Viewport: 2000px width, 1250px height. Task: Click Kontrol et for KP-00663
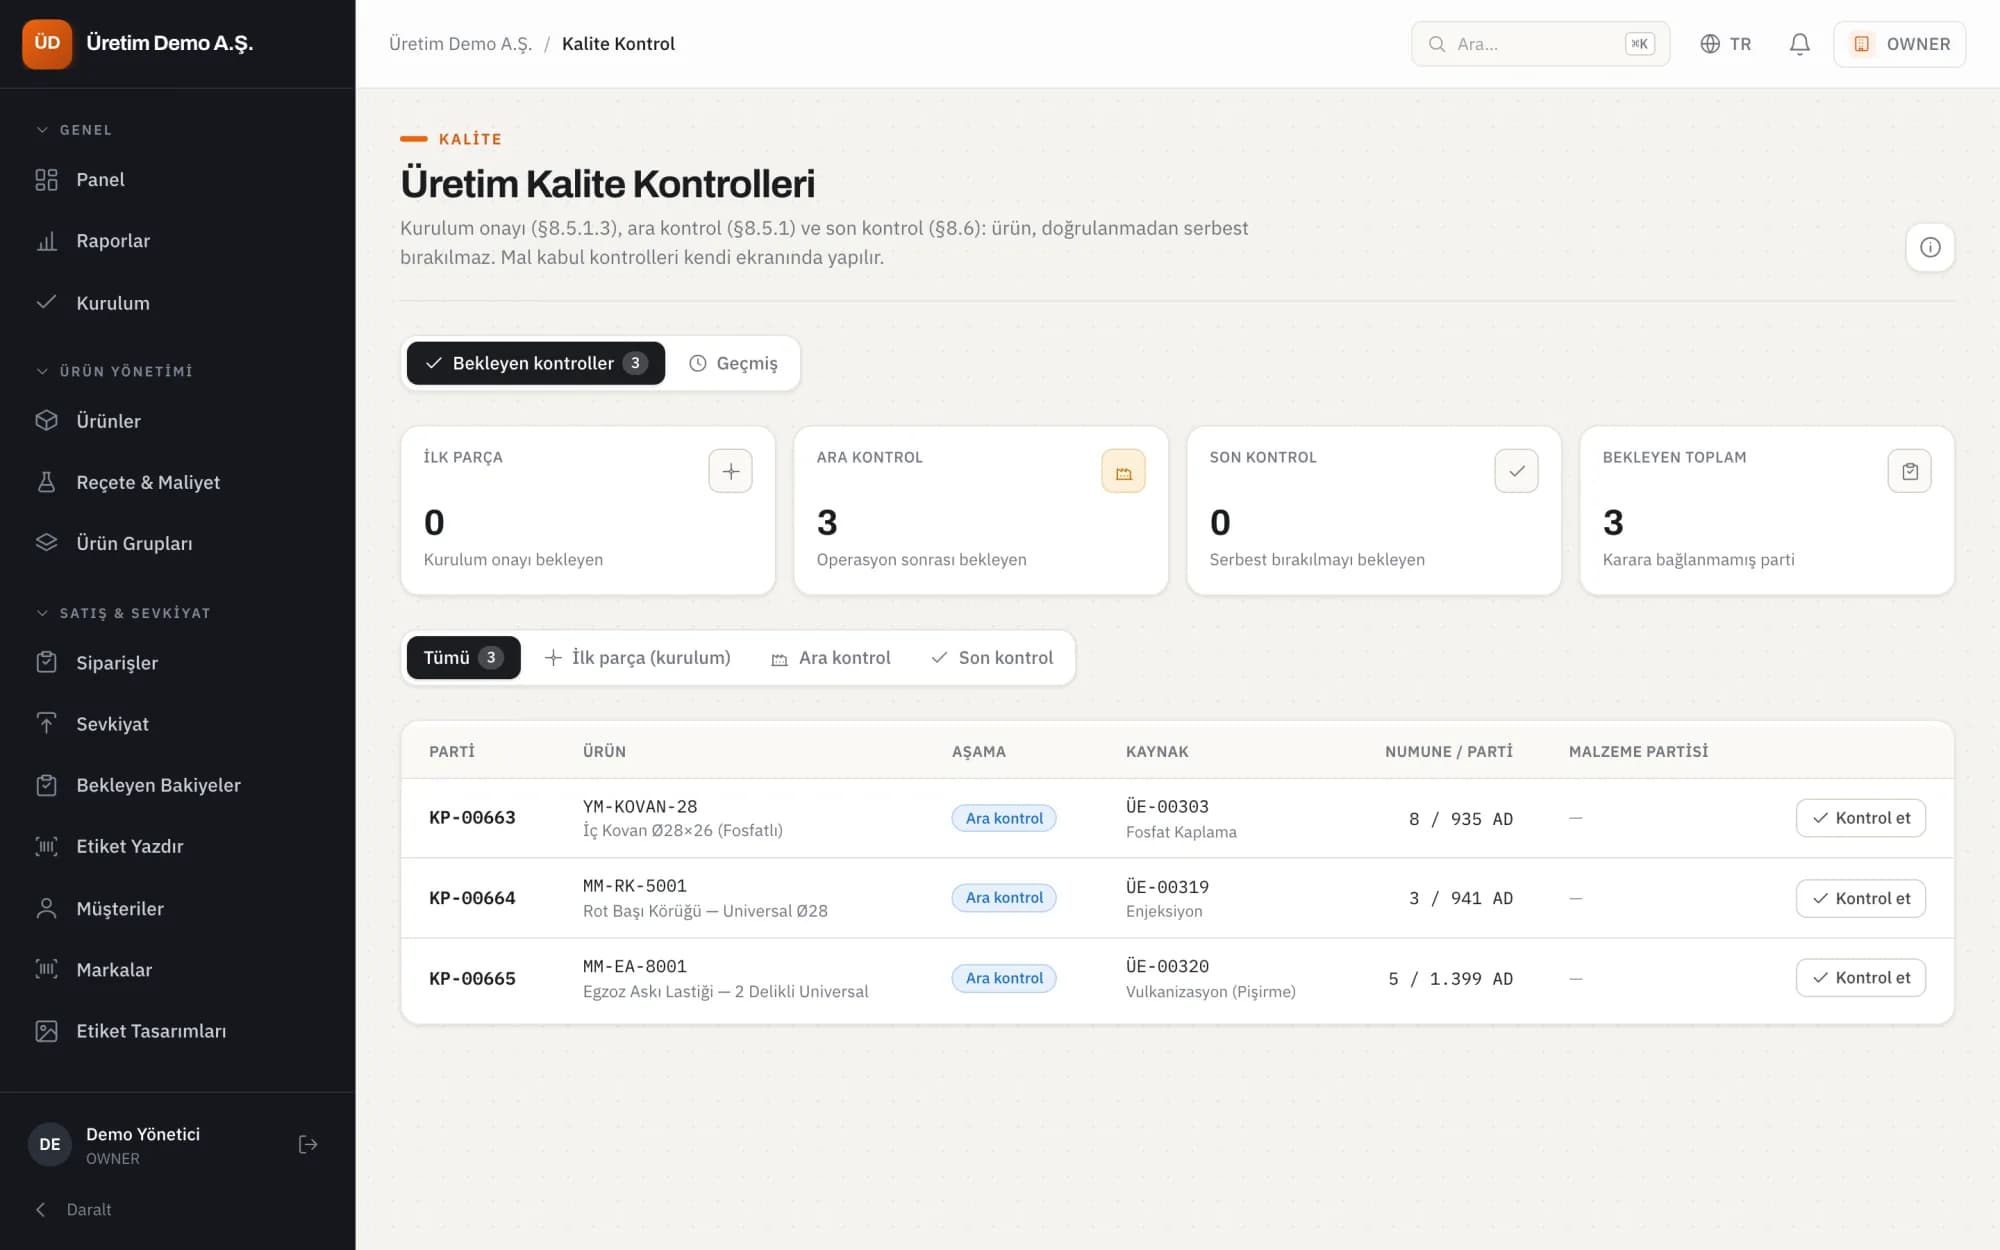point(1860,818)
